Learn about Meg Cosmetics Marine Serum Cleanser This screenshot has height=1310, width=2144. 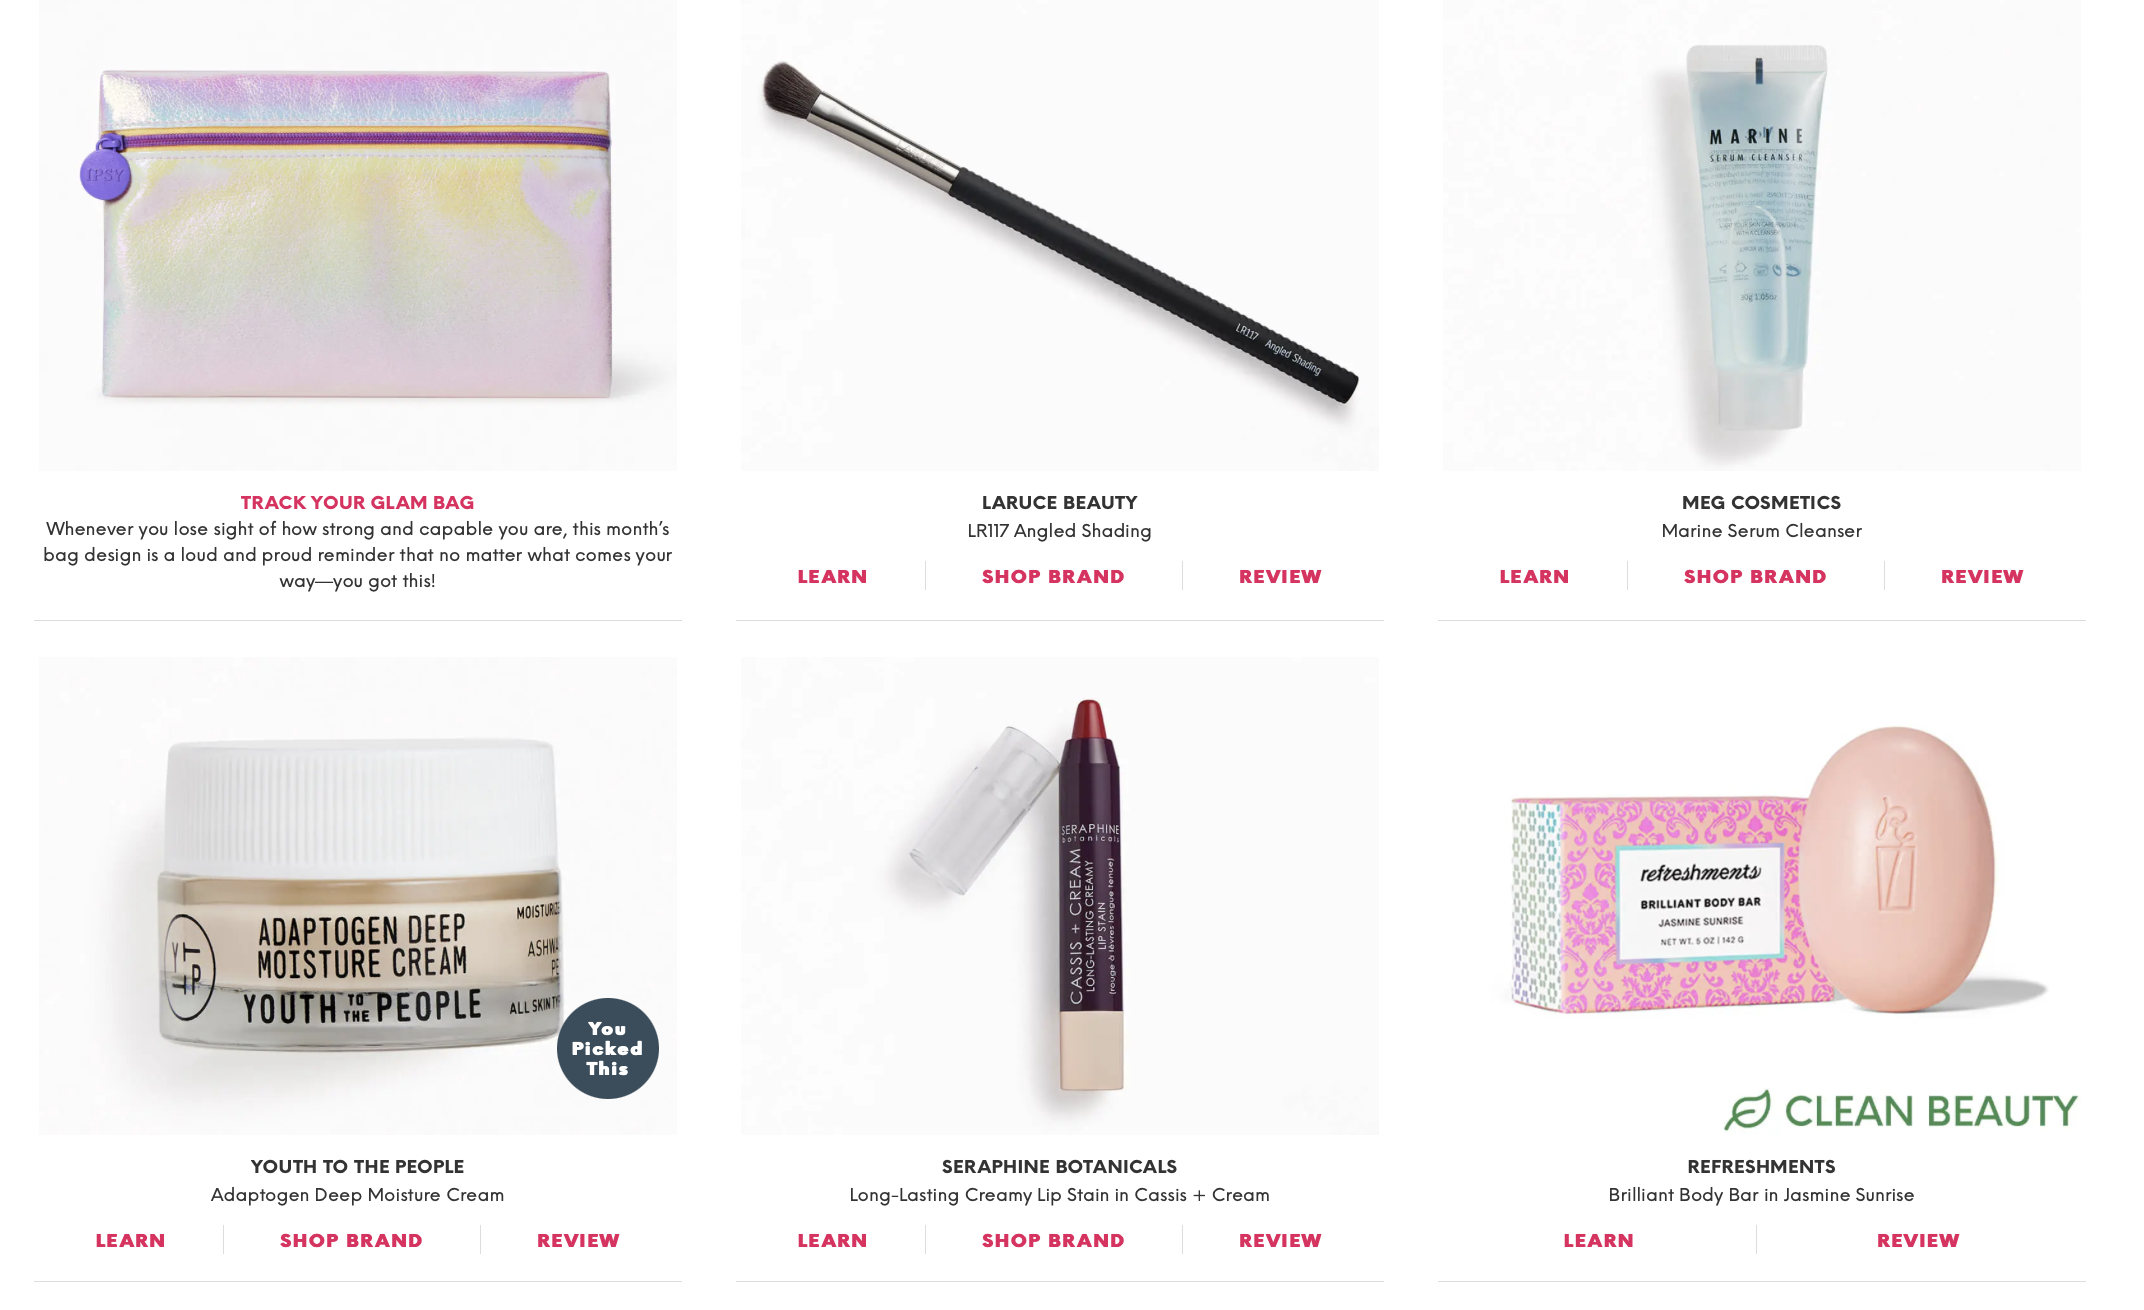click(x=1534, y=576)
